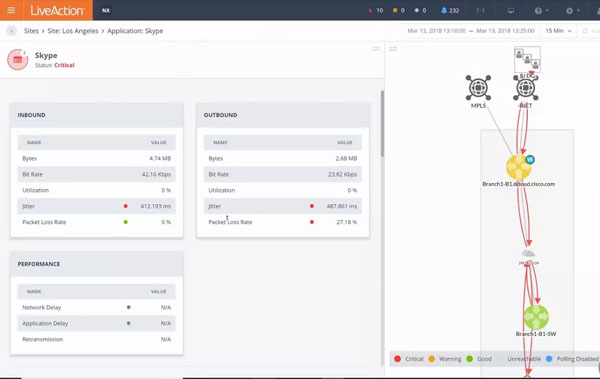
Task: Click the left panel vertical scrollbar
Action: [x=382, y=124]
